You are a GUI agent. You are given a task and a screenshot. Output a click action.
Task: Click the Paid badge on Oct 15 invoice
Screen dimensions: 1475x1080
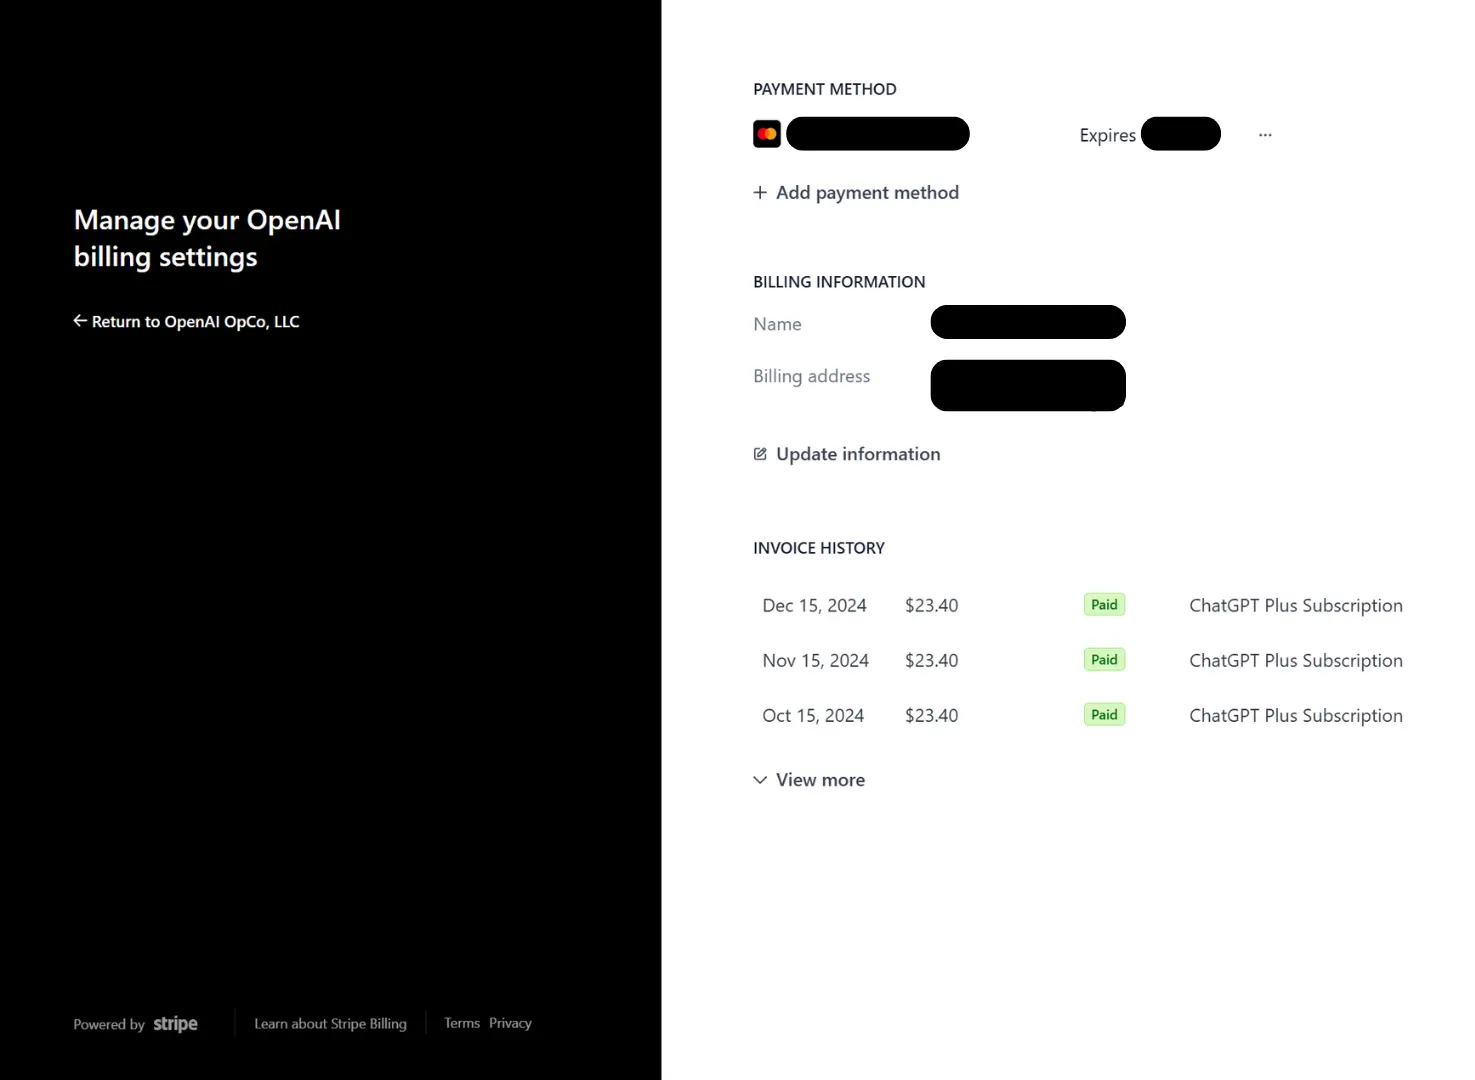[x=1103, y=714]
